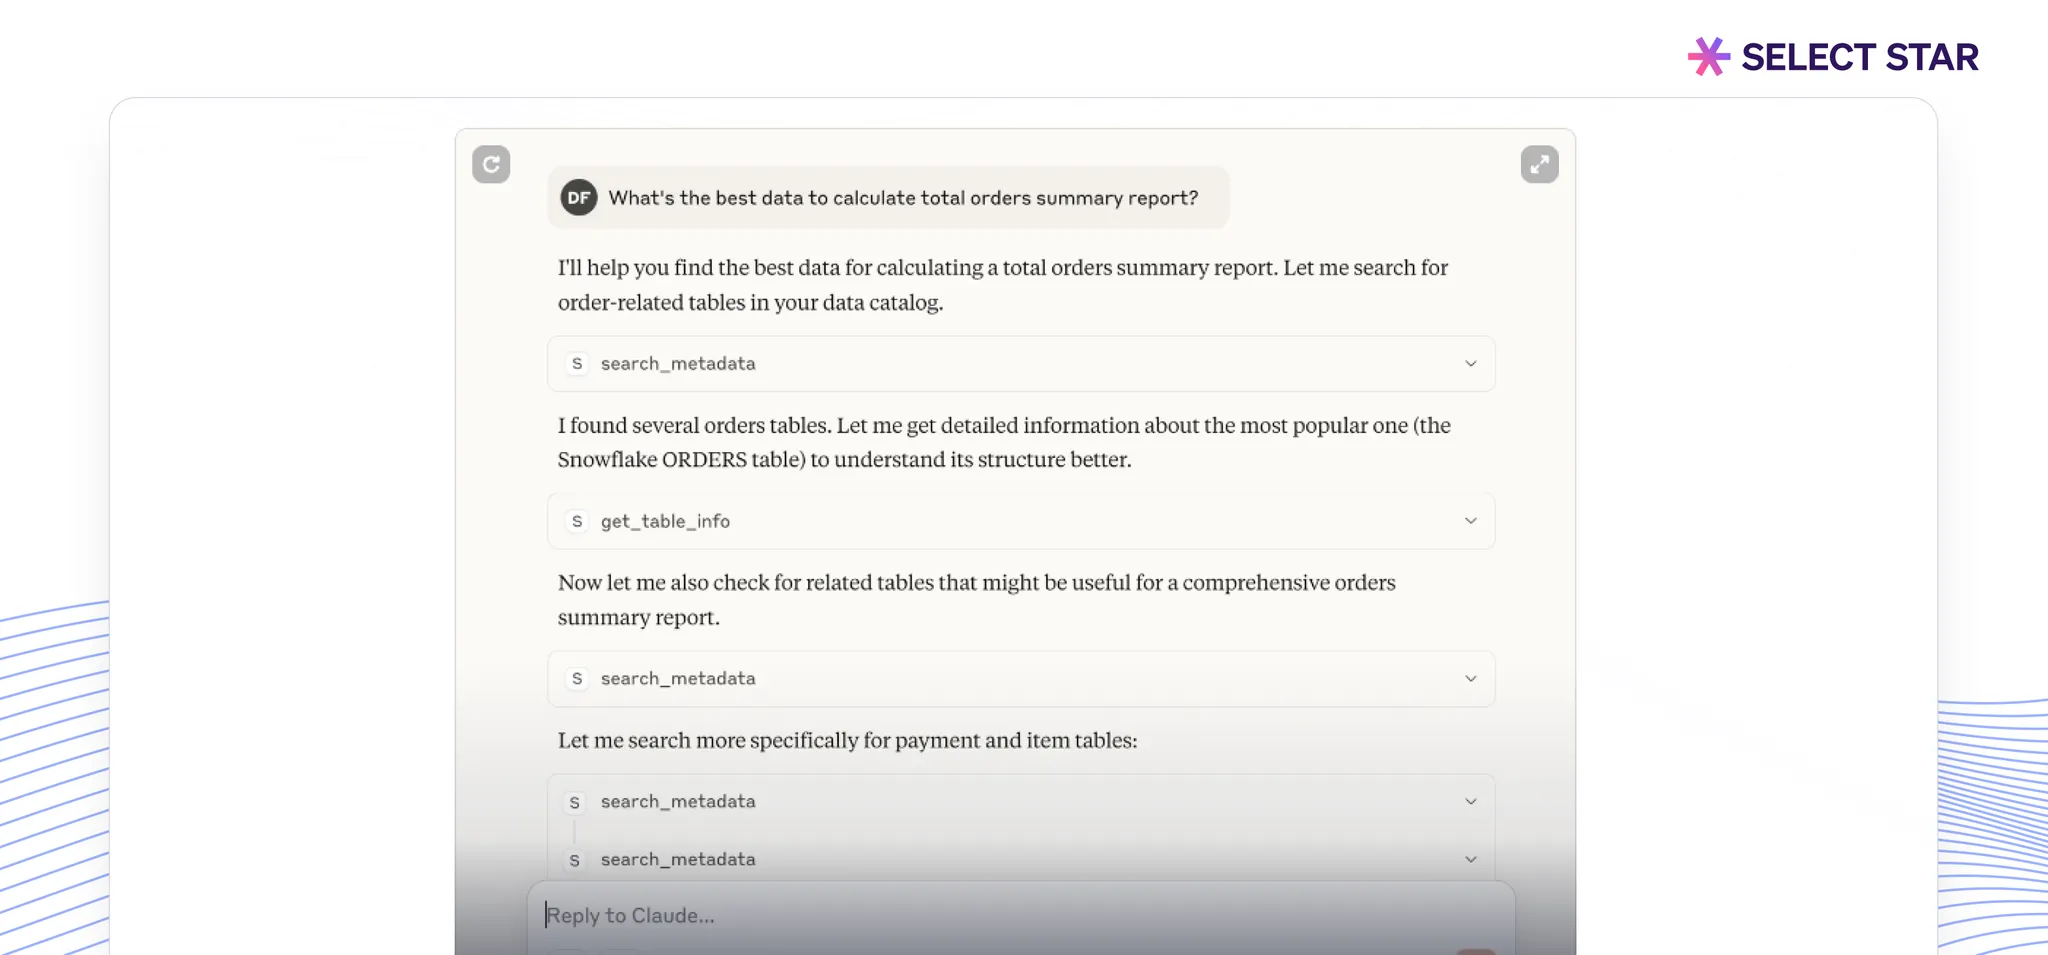This screenshot has width=2048, height=955.
Task: Expand the bottommost search_metadata chevron
Action: click(x=1470, y=860)
